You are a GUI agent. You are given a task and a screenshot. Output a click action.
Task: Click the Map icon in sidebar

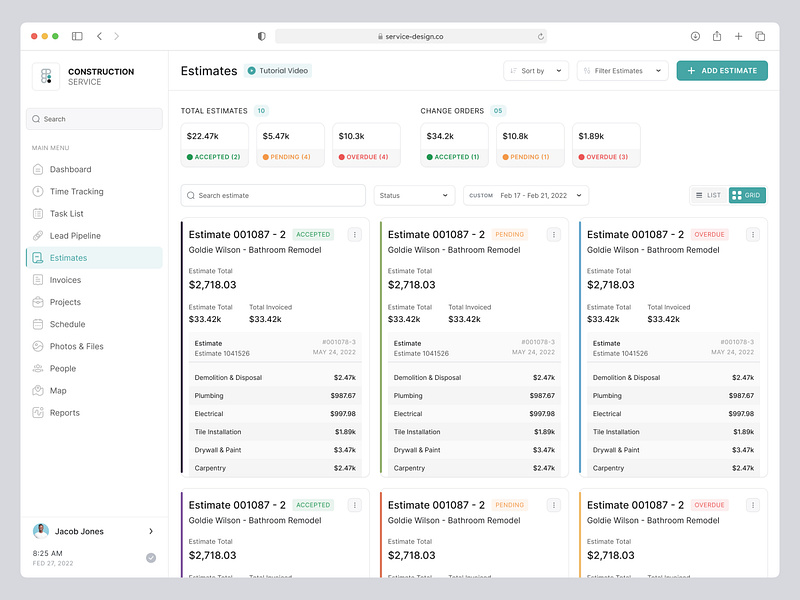37,390
